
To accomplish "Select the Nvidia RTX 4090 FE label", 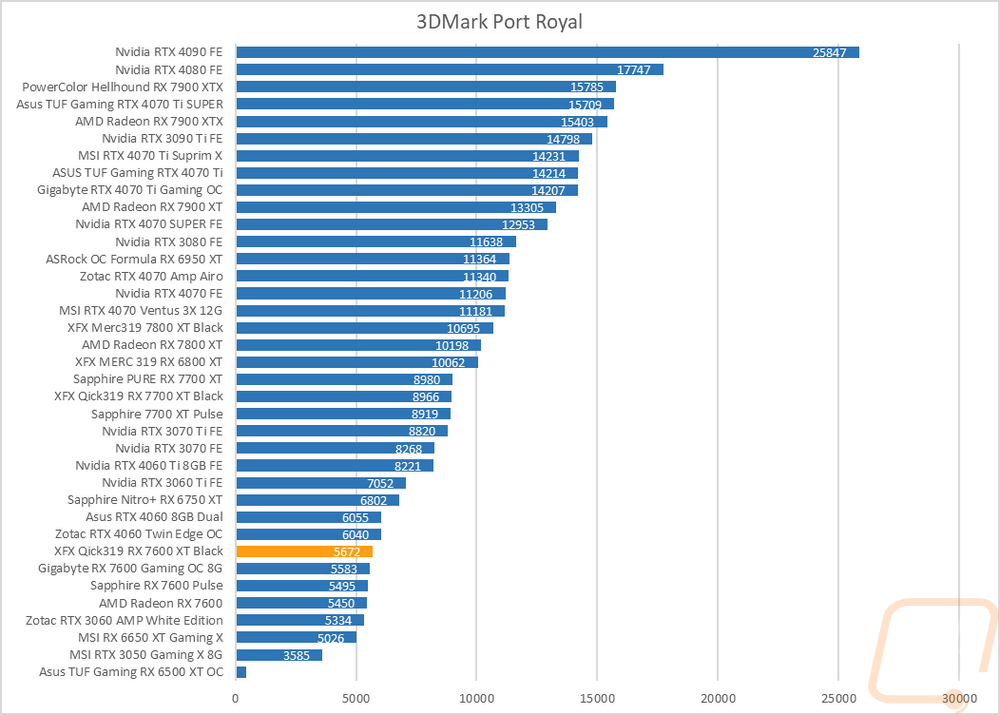I will (169, 52).
